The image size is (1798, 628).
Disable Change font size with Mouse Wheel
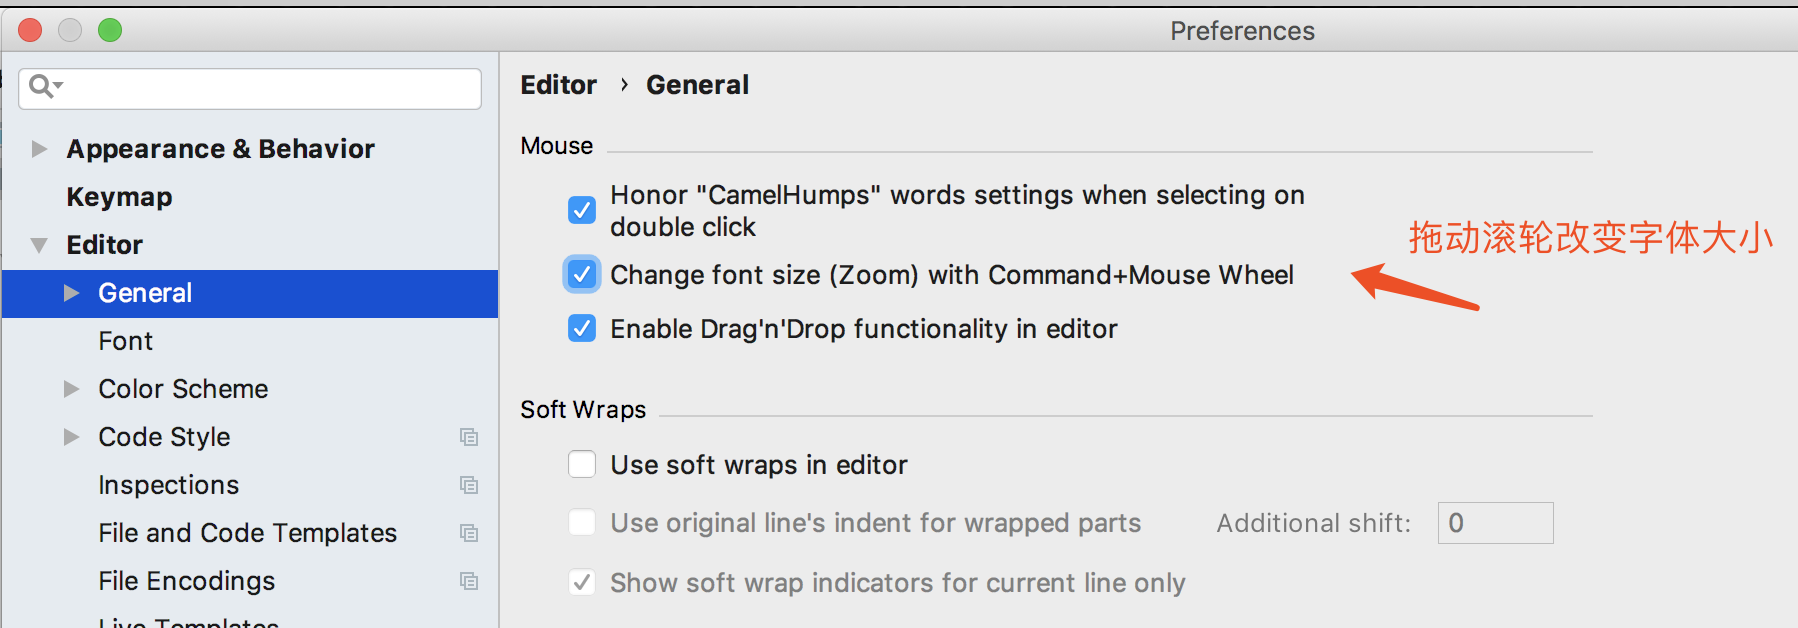pos(582,275)
